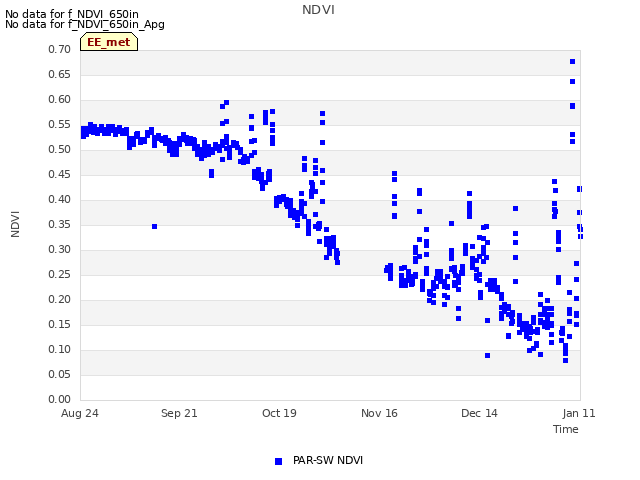Click the 0.10 y-axis value
Screen dimensions: 640x480
click(x=60, y=349)
